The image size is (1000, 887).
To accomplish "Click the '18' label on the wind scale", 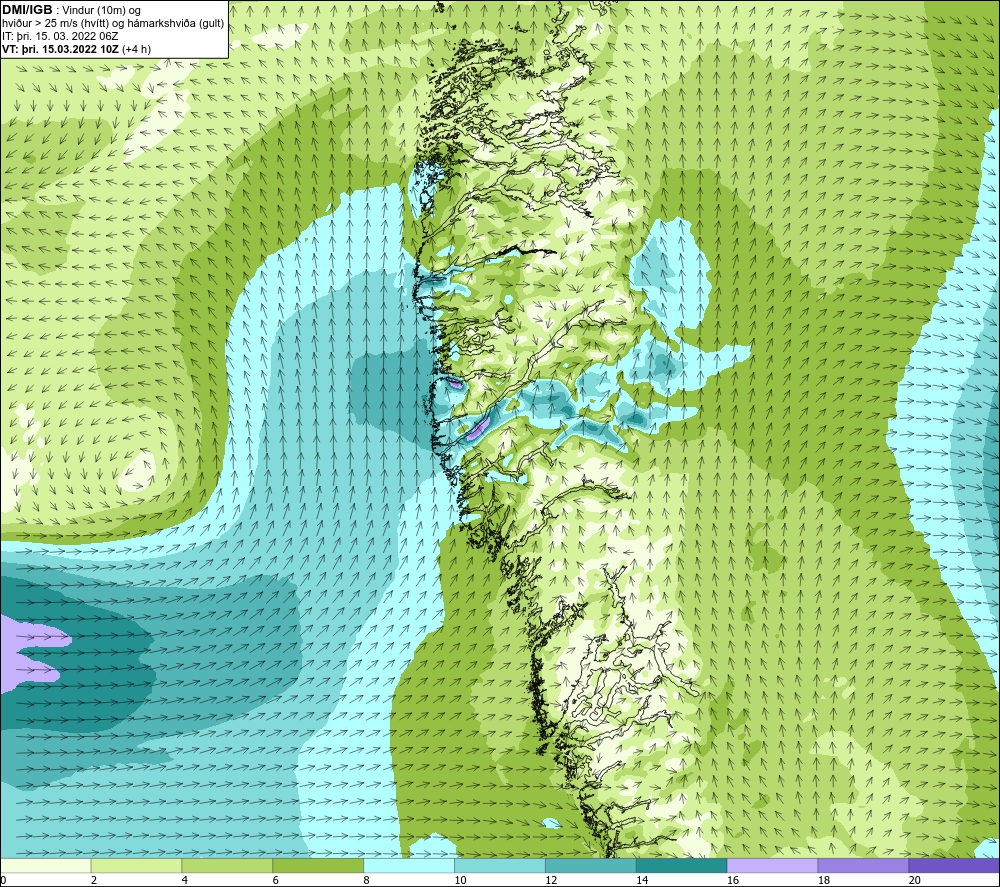I will pyautogui.click(x=824, y=880).
